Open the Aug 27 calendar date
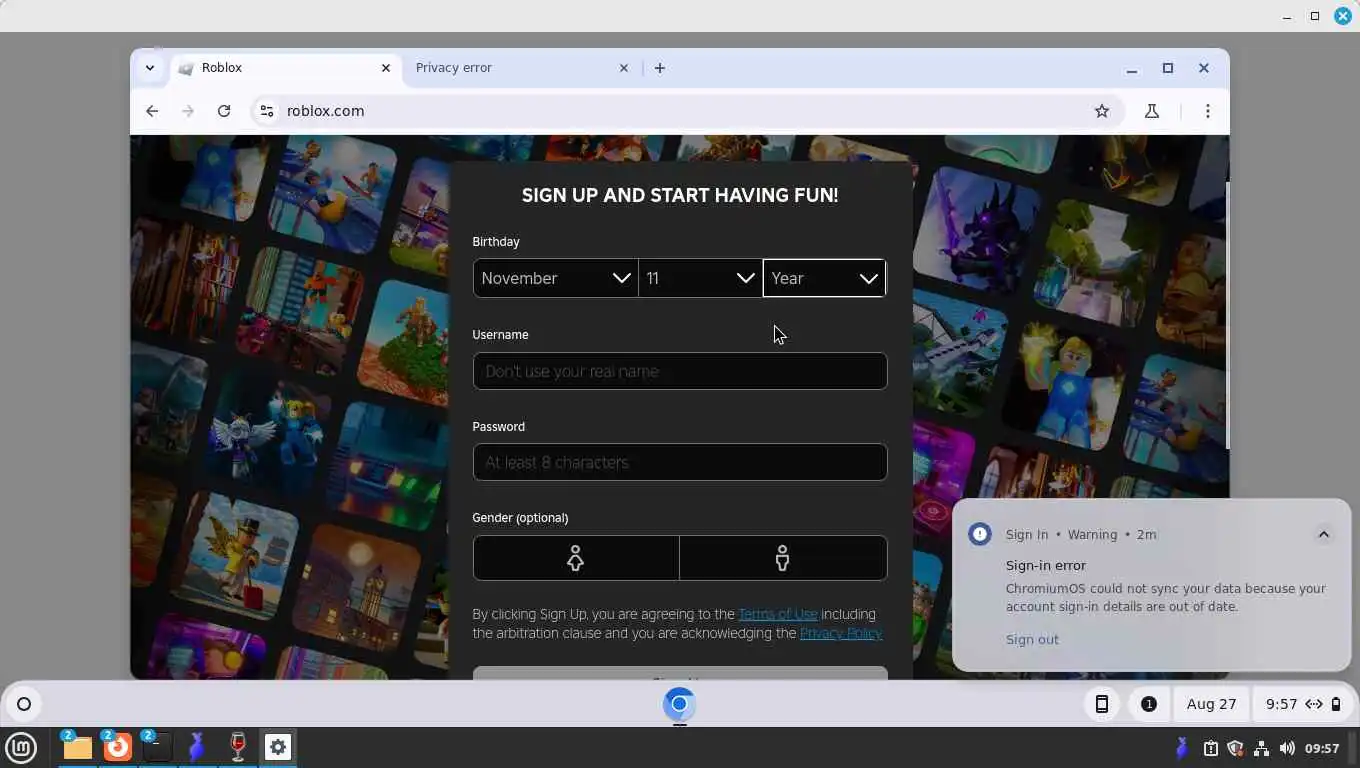Screen dimensions: 1360x768 click(x=1211, y=704)
